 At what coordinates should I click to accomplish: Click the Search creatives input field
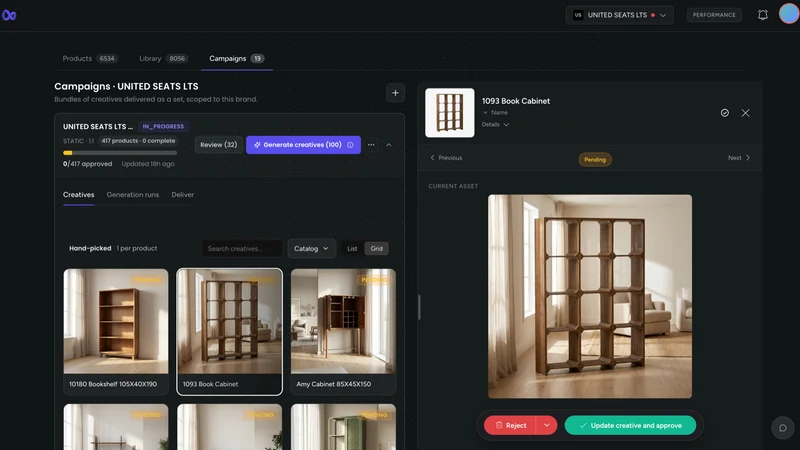point(242,248)
